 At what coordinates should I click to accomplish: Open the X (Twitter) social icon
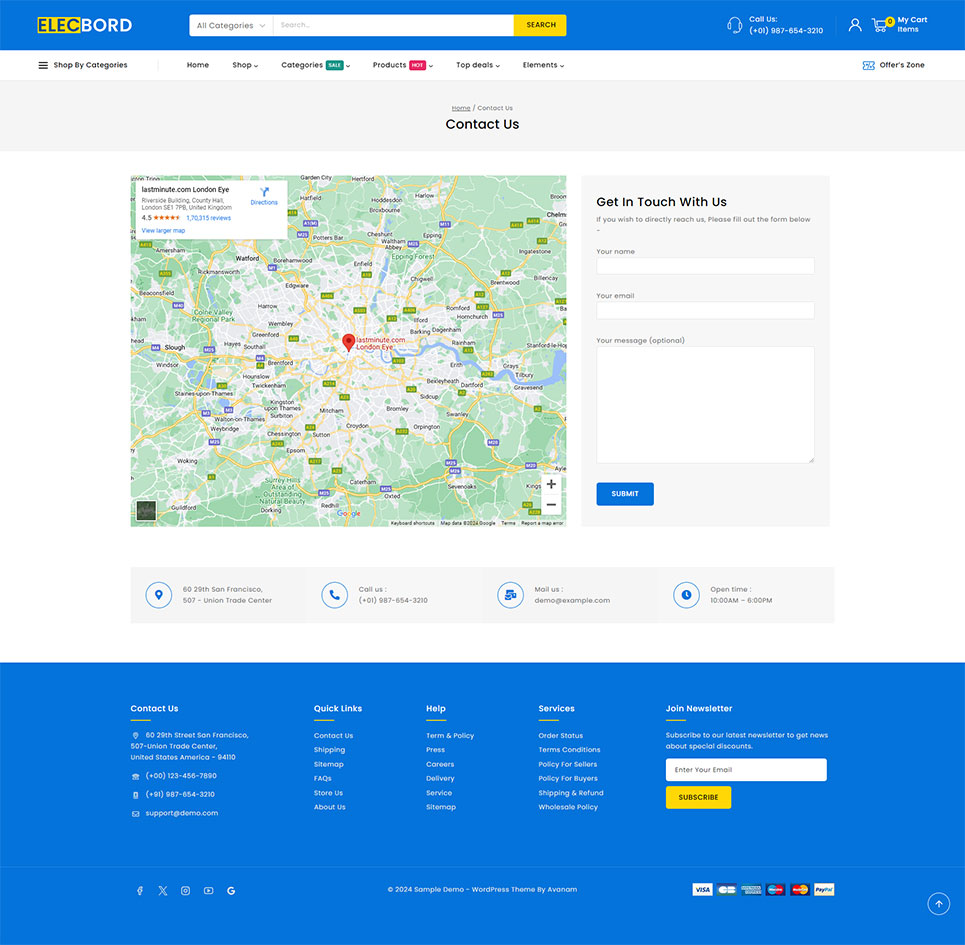coord(163,890)
